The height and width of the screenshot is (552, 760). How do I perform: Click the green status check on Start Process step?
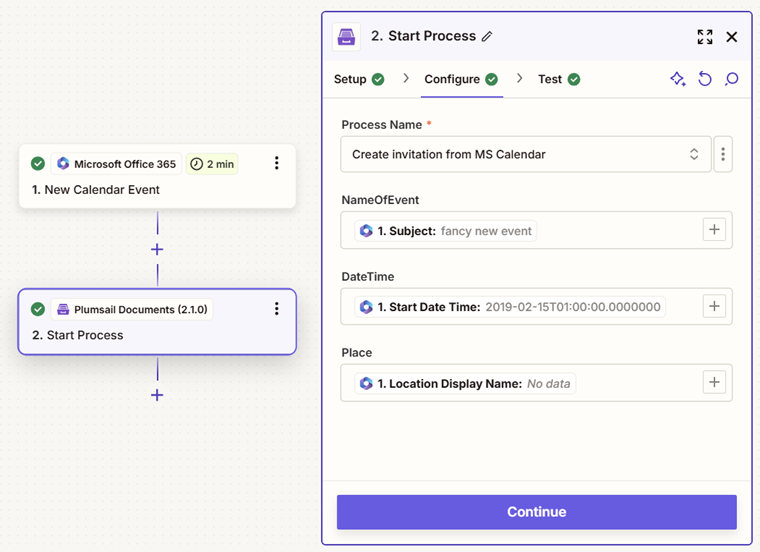pyautogui.click(x=38, y=309)
